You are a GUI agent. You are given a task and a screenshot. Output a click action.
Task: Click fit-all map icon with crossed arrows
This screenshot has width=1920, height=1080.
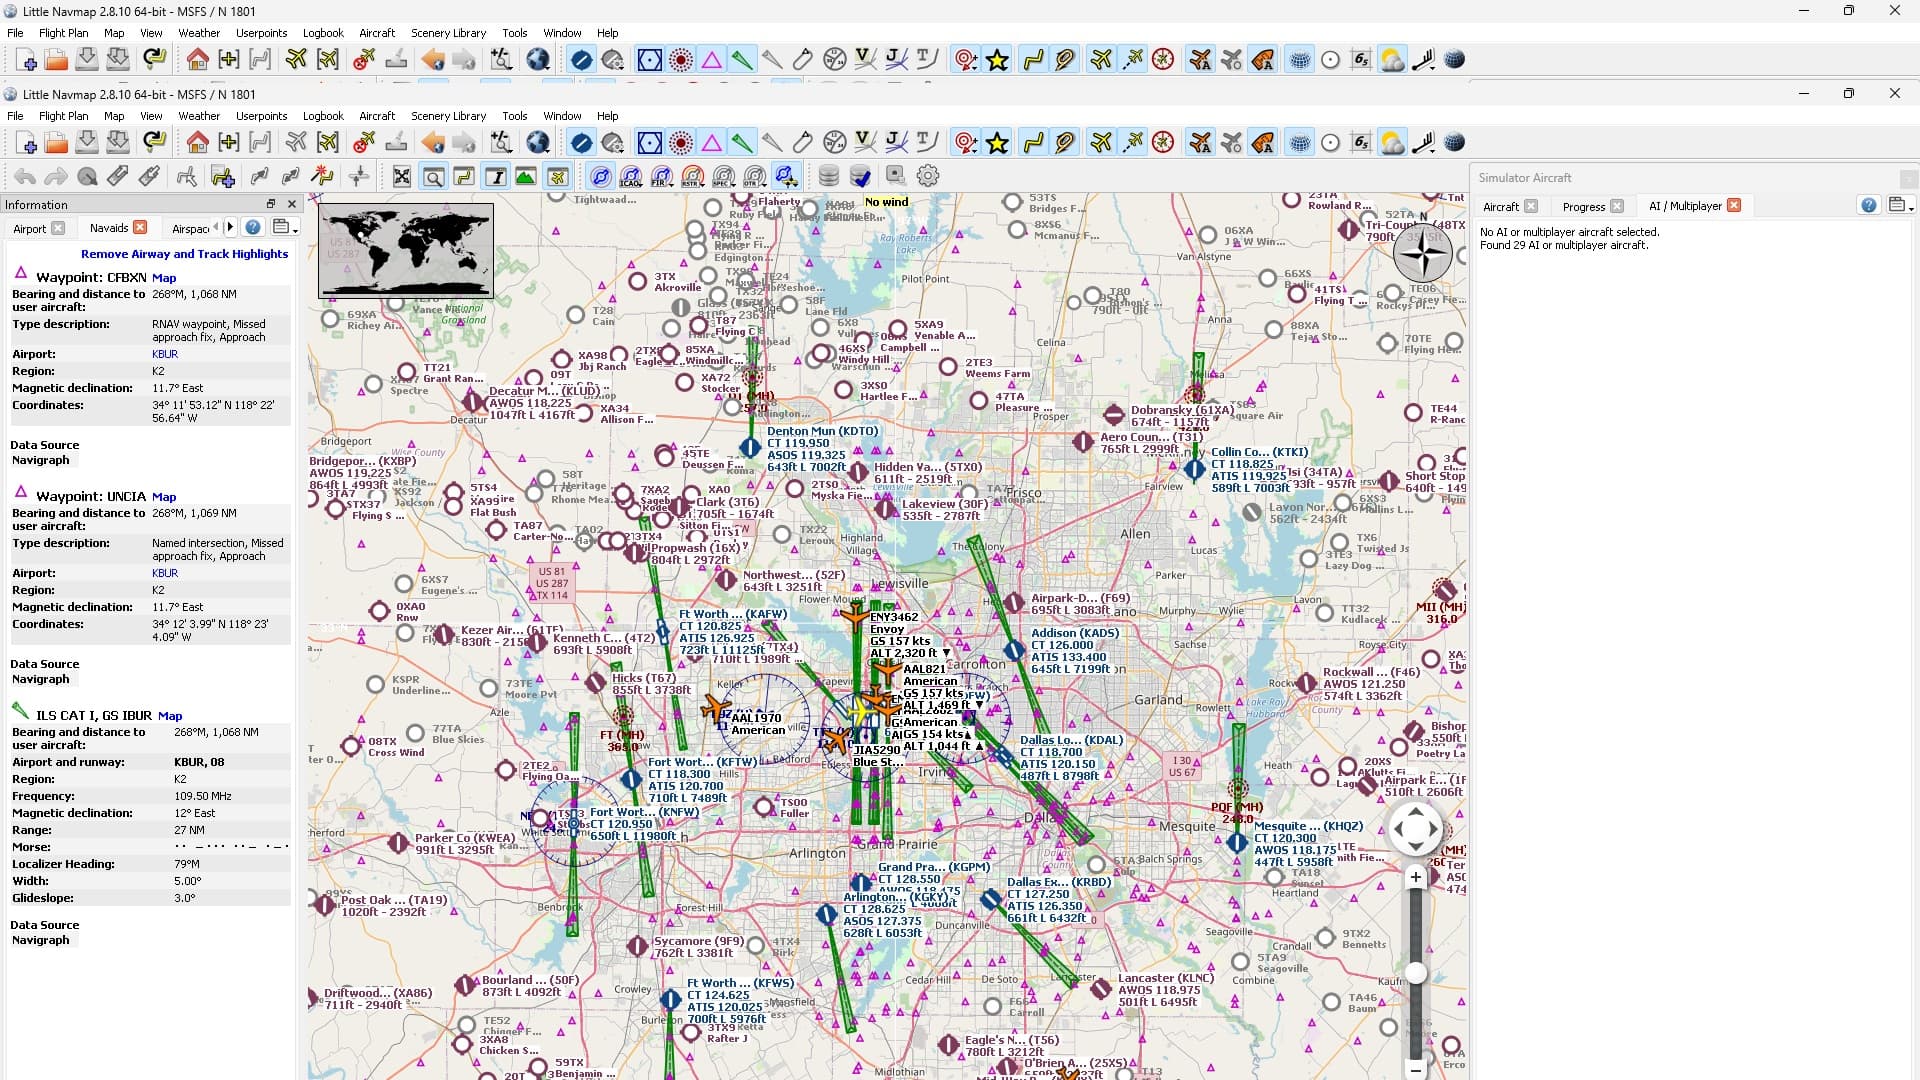(402, 177)
